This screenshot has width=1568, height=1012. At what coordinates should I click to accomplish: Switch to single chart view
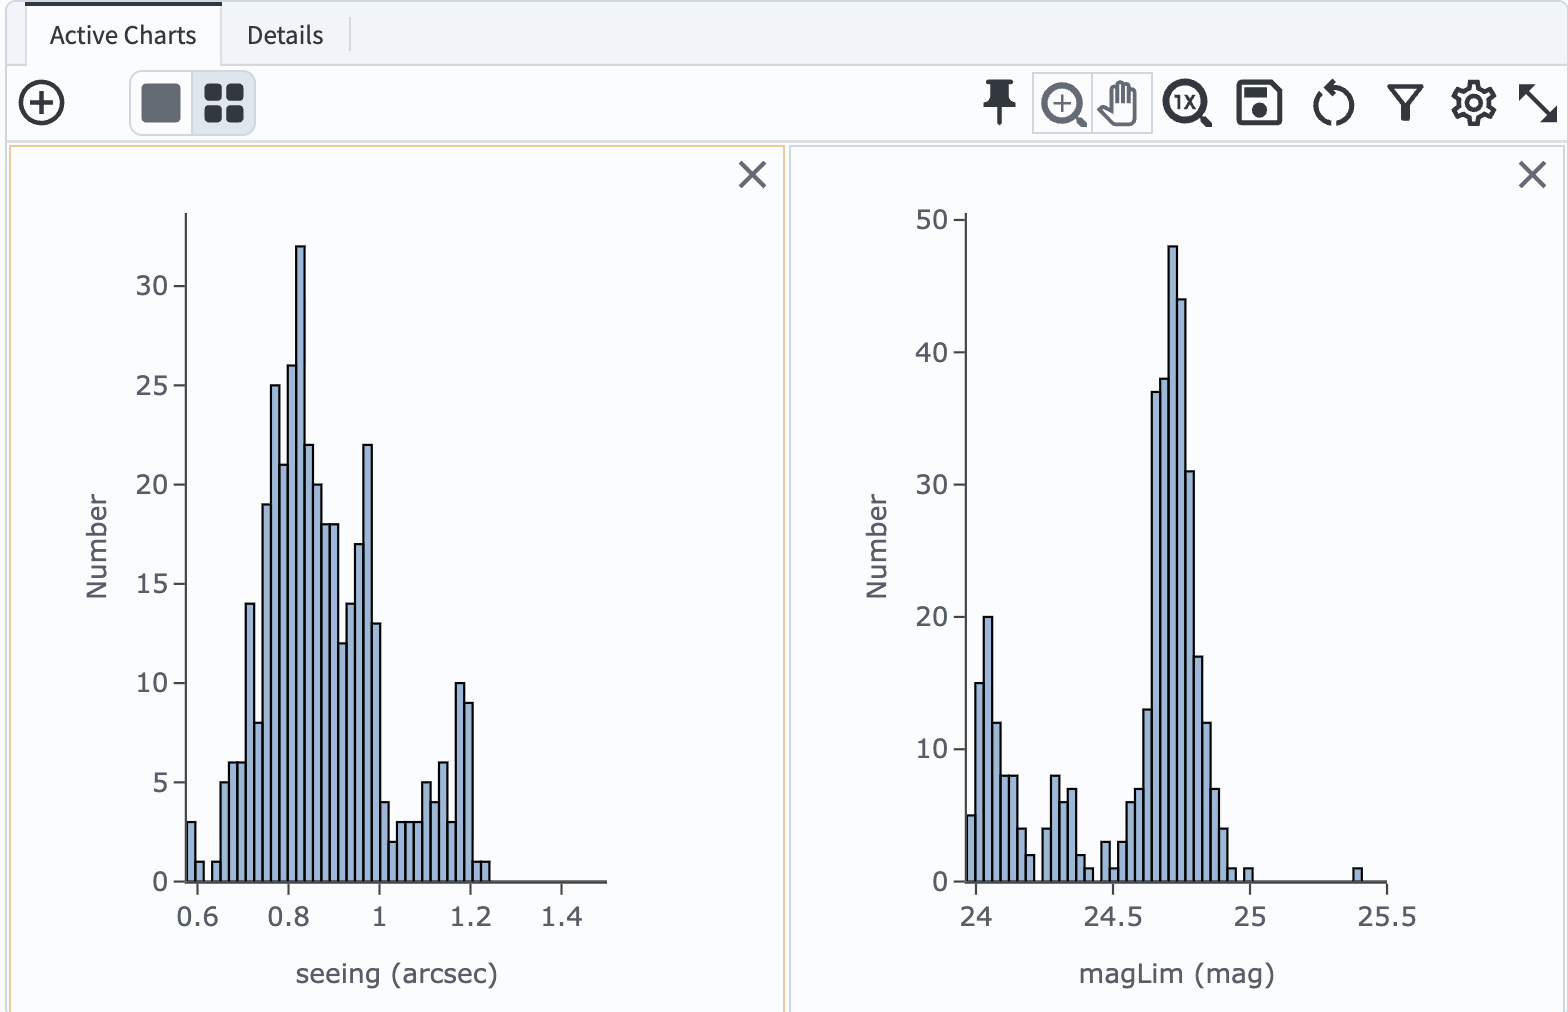161,103
